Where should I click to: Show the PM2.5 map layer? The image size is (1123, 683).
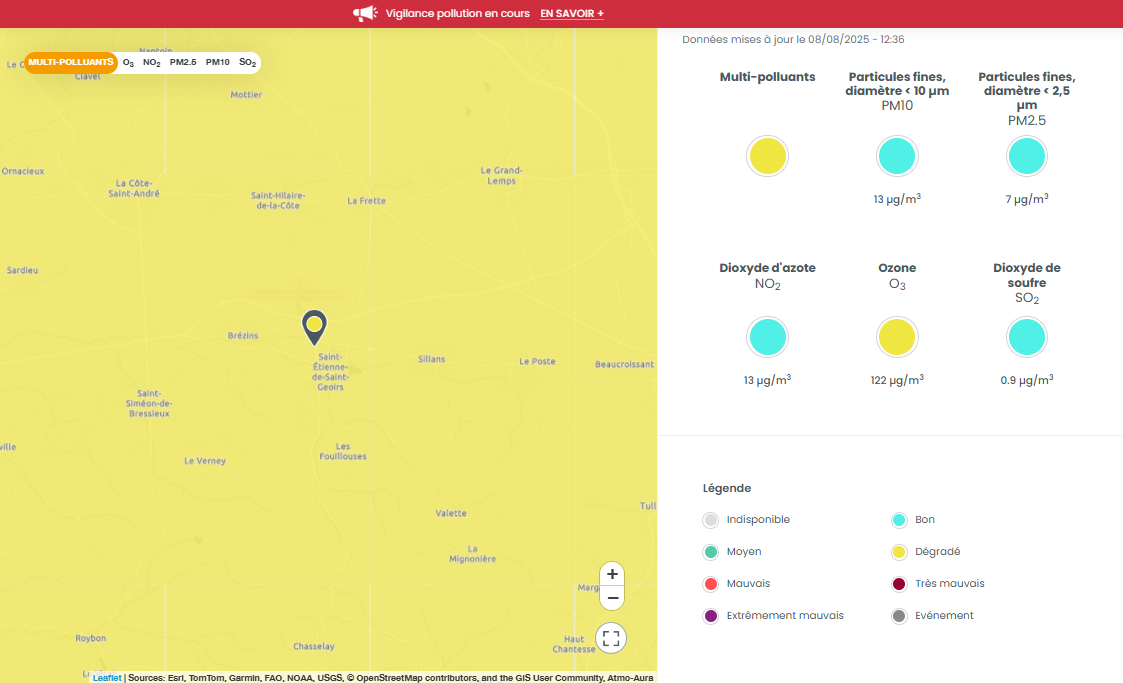click(x=183, y=62)
